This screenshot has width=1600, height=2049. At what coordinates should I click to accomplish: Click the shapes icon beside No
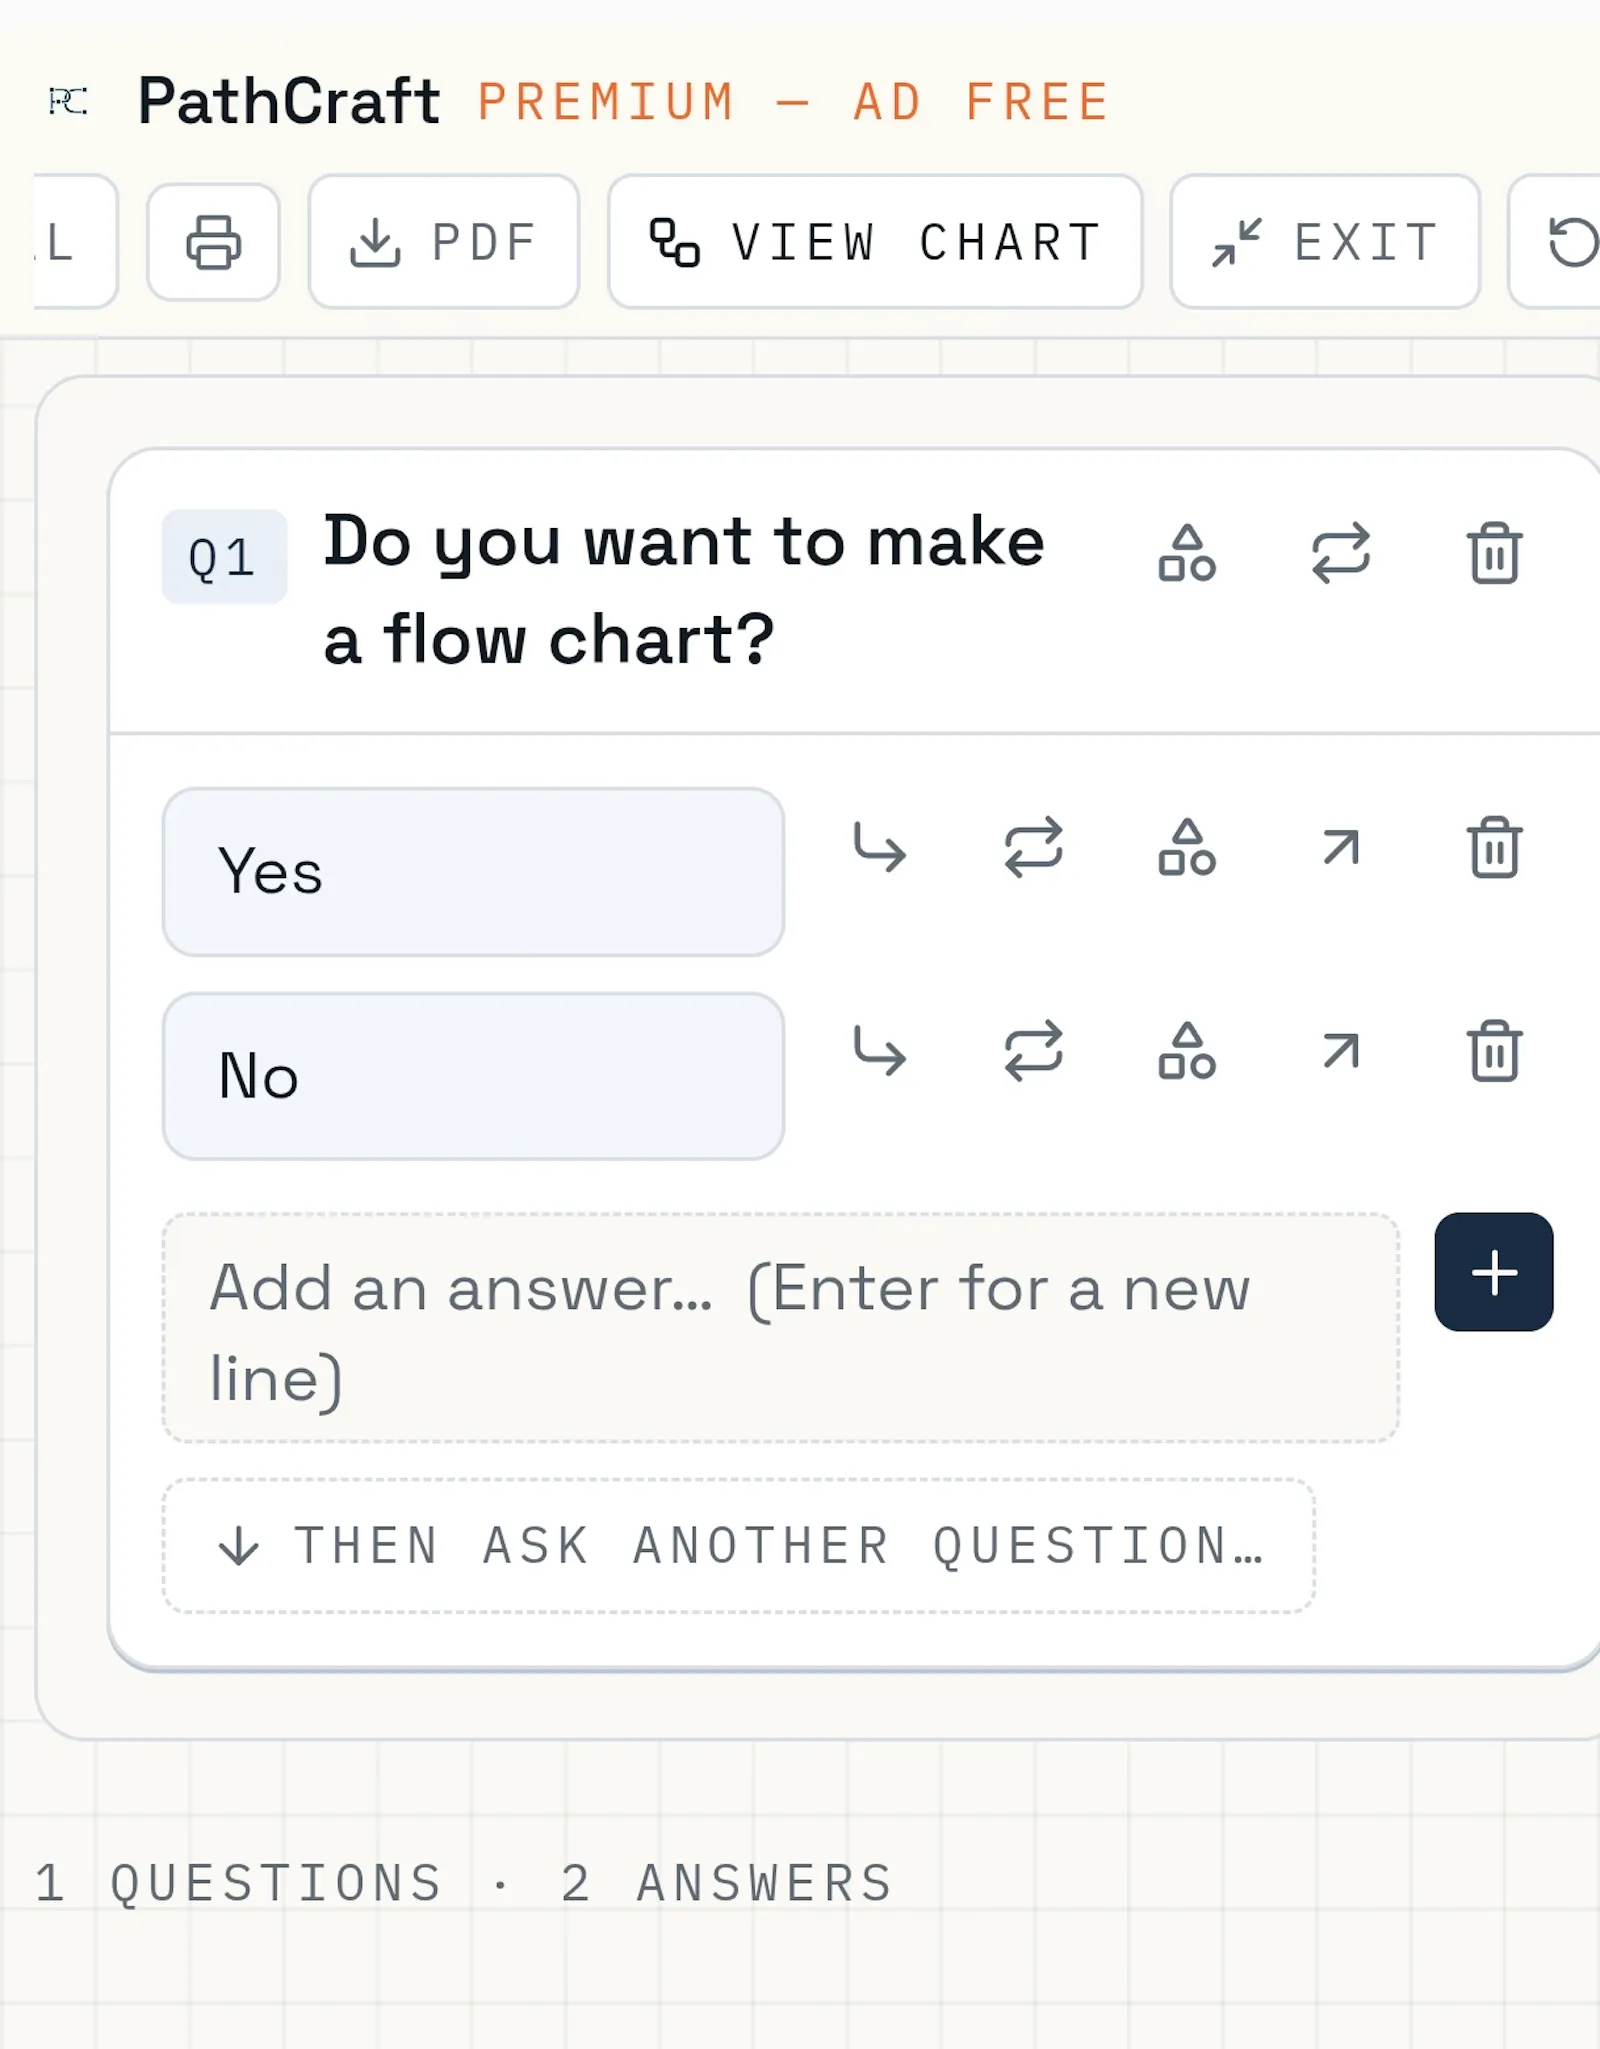click(x=1187, y=1051)
